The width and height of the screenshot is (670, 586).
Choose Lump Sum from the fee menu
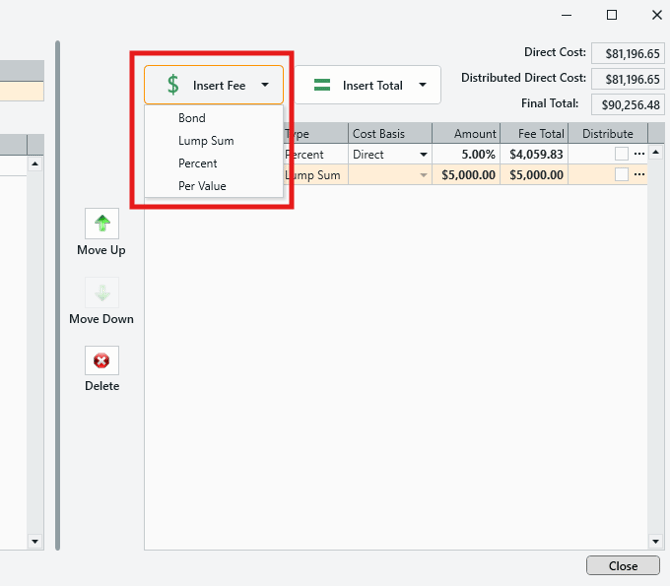point(206,141)
